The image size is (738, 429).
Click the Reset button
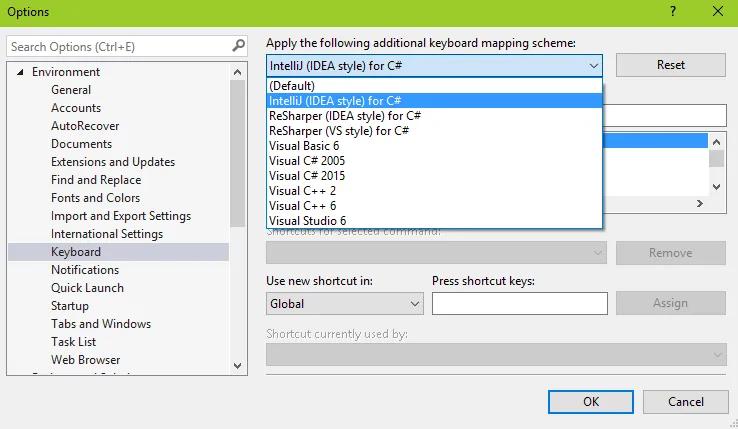click(x=671, y=65)
